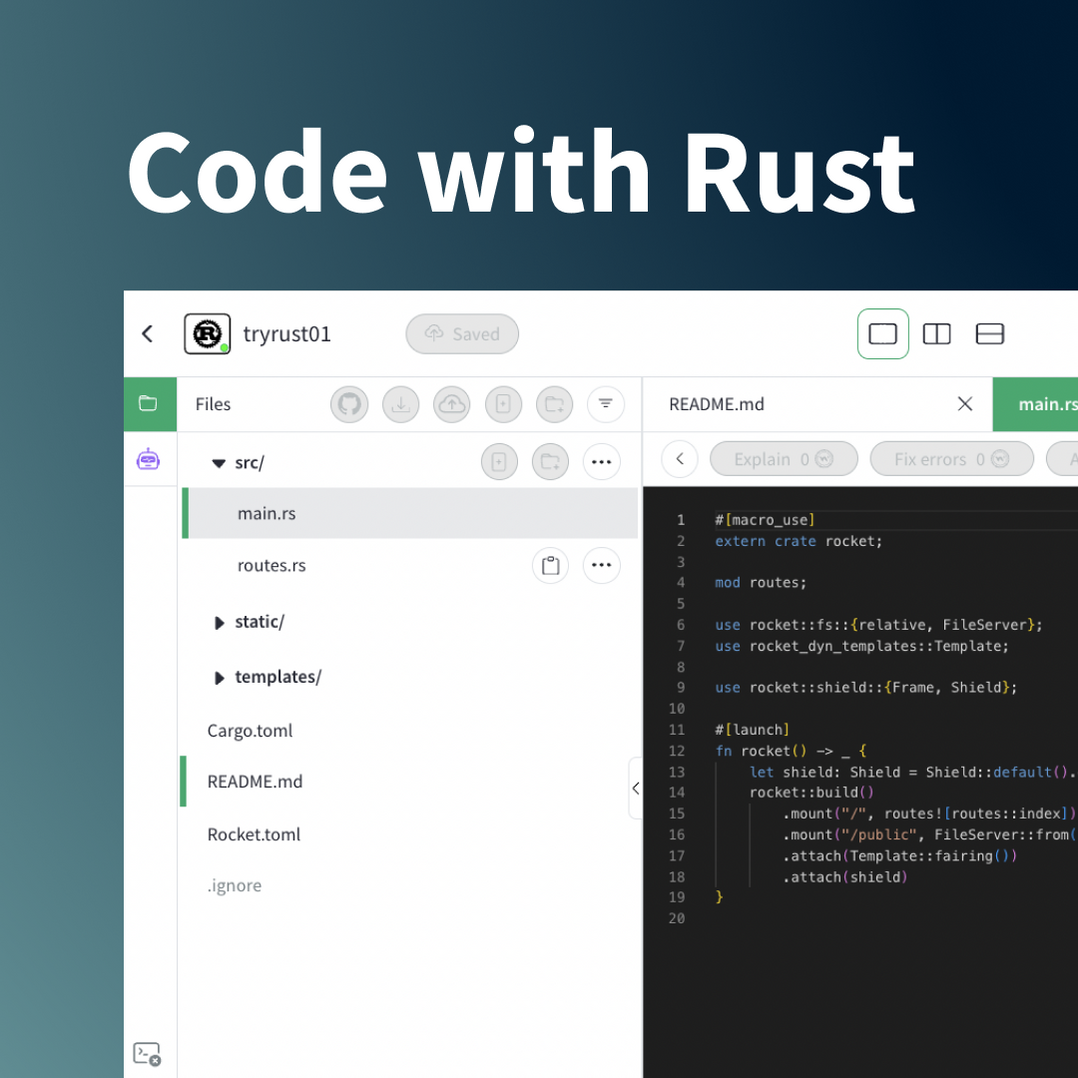Toggle single-pane layout view

click(883, 334)
